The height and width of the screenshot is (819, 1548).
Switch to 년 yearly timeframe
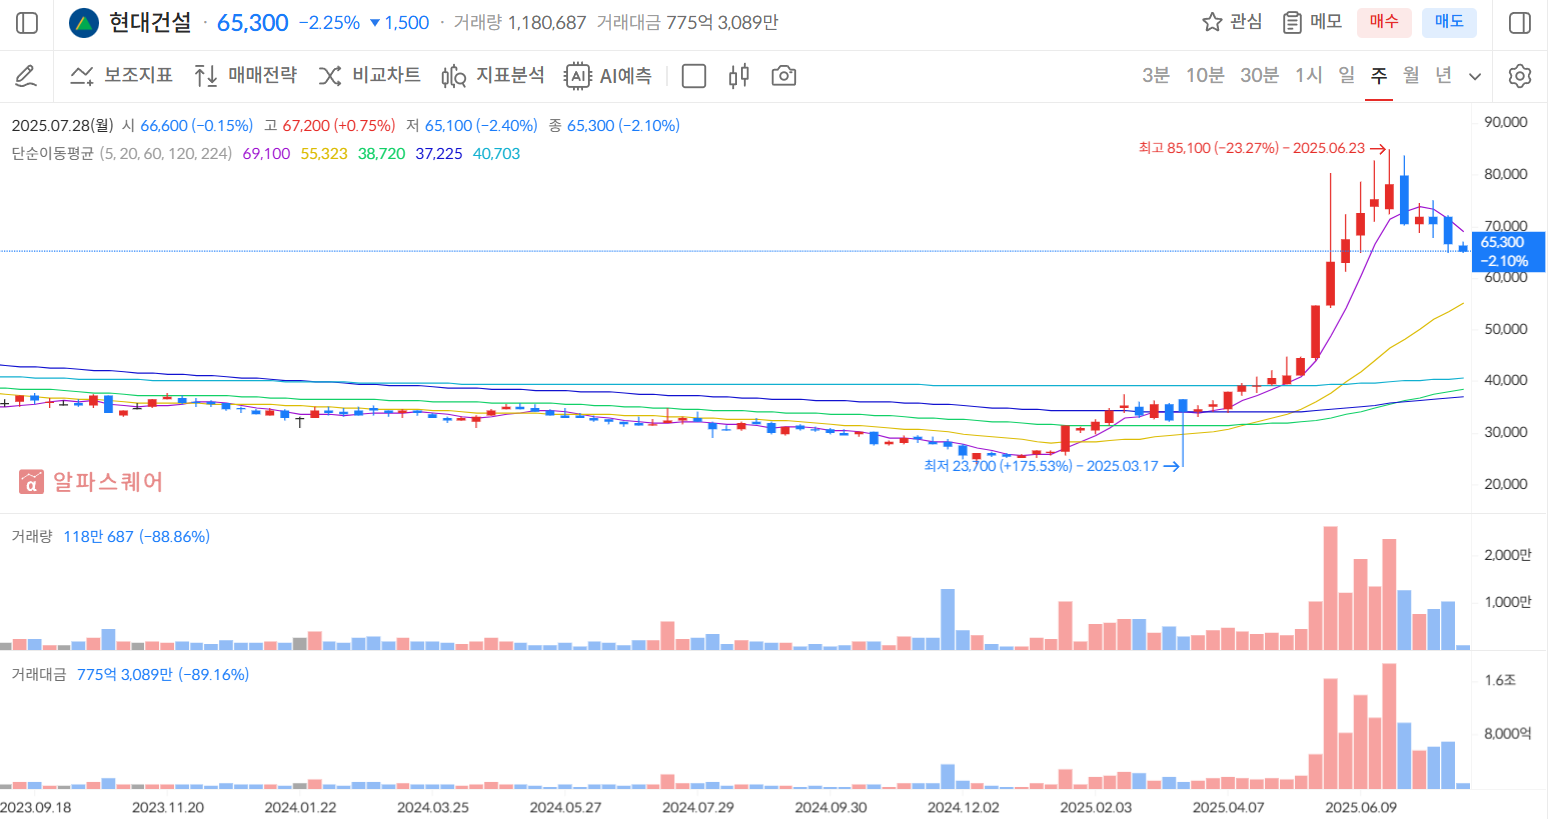point(1443,76)
